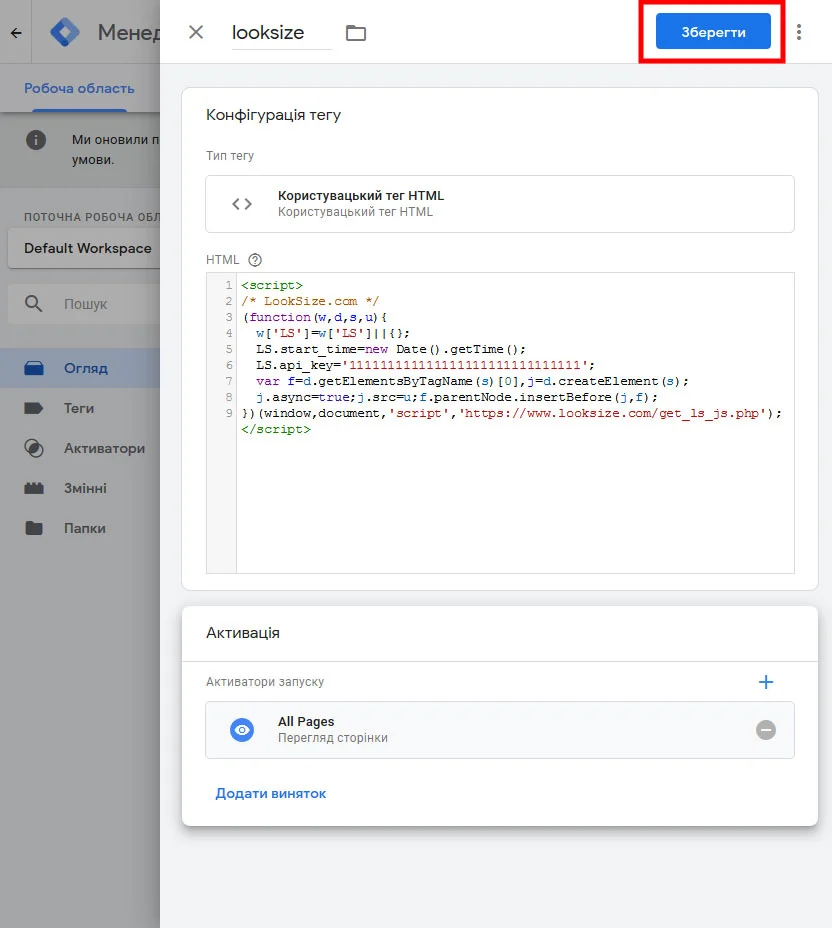This screenshot has width=832, height=928.
Task: Click the back arrow in Tag Manager
Action: coord(16,33)
